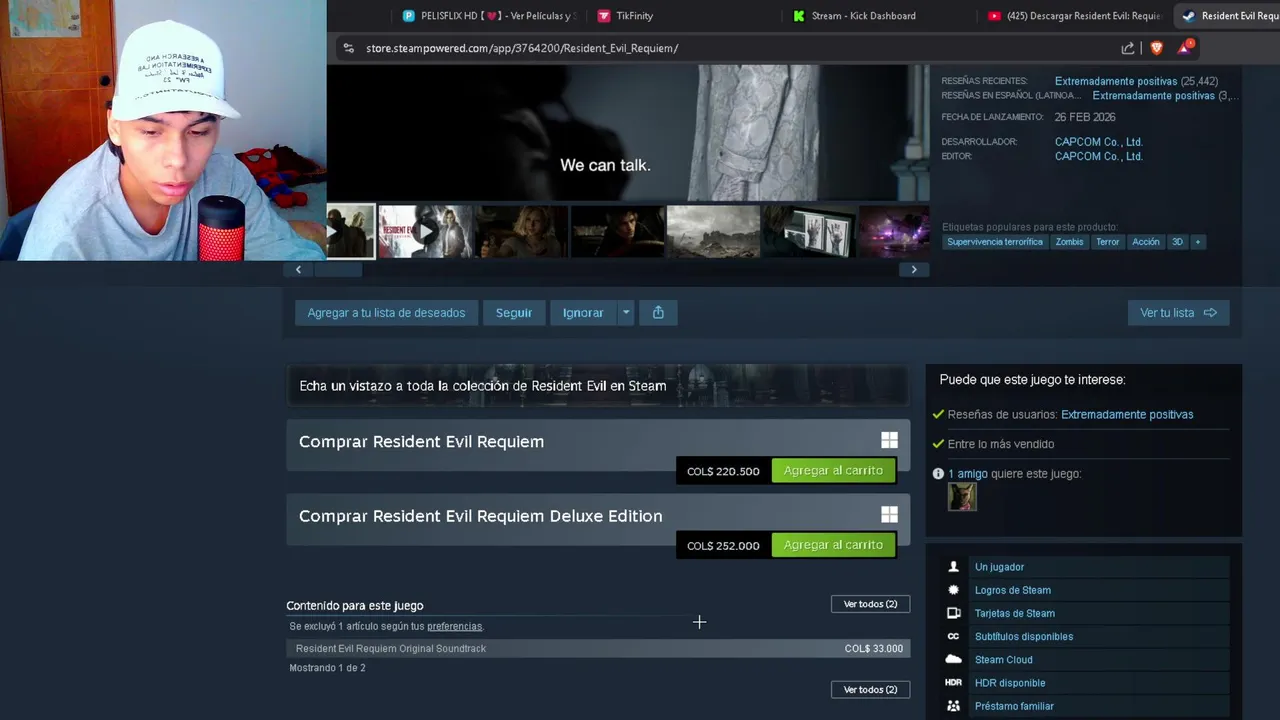Click the Zombis tag
This screenshot has width=1280, height=720.
[1069, 242]
